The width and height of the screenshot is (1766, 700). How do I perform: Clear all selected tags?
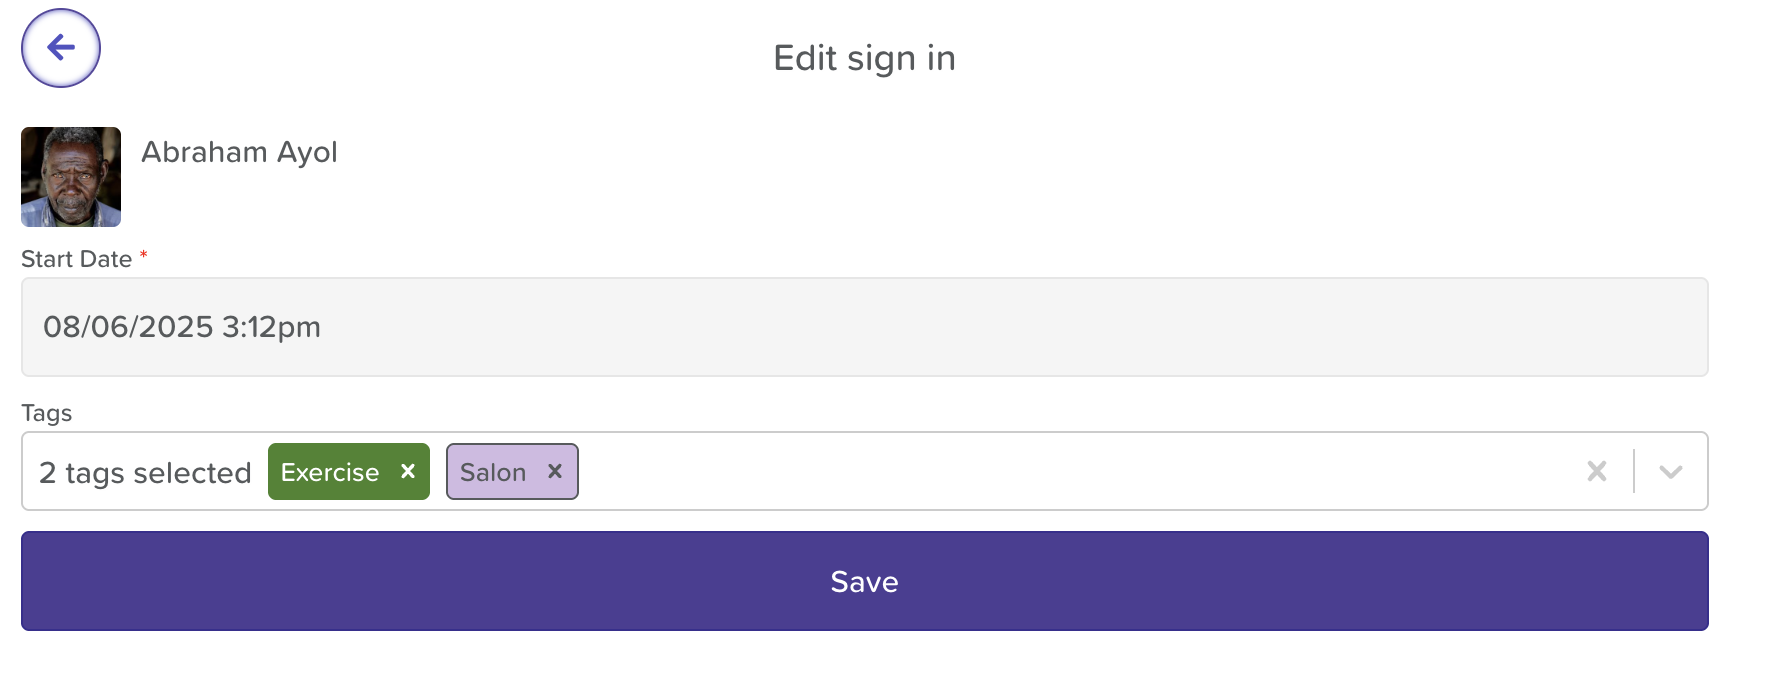pos(1596,471)
